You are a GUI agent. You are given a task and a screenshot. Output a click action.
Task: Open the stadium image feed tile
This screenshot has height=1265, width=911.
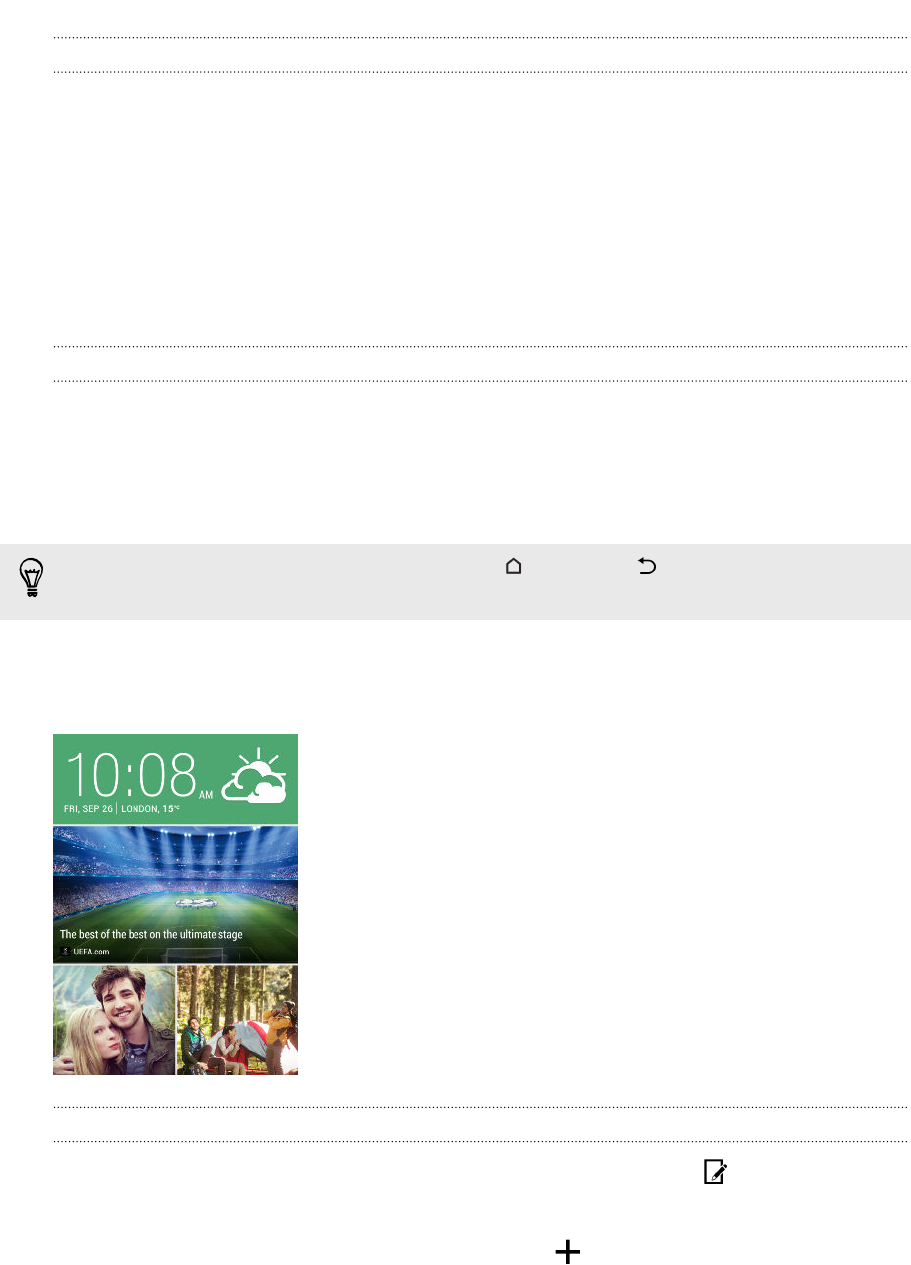click(175, 894)
